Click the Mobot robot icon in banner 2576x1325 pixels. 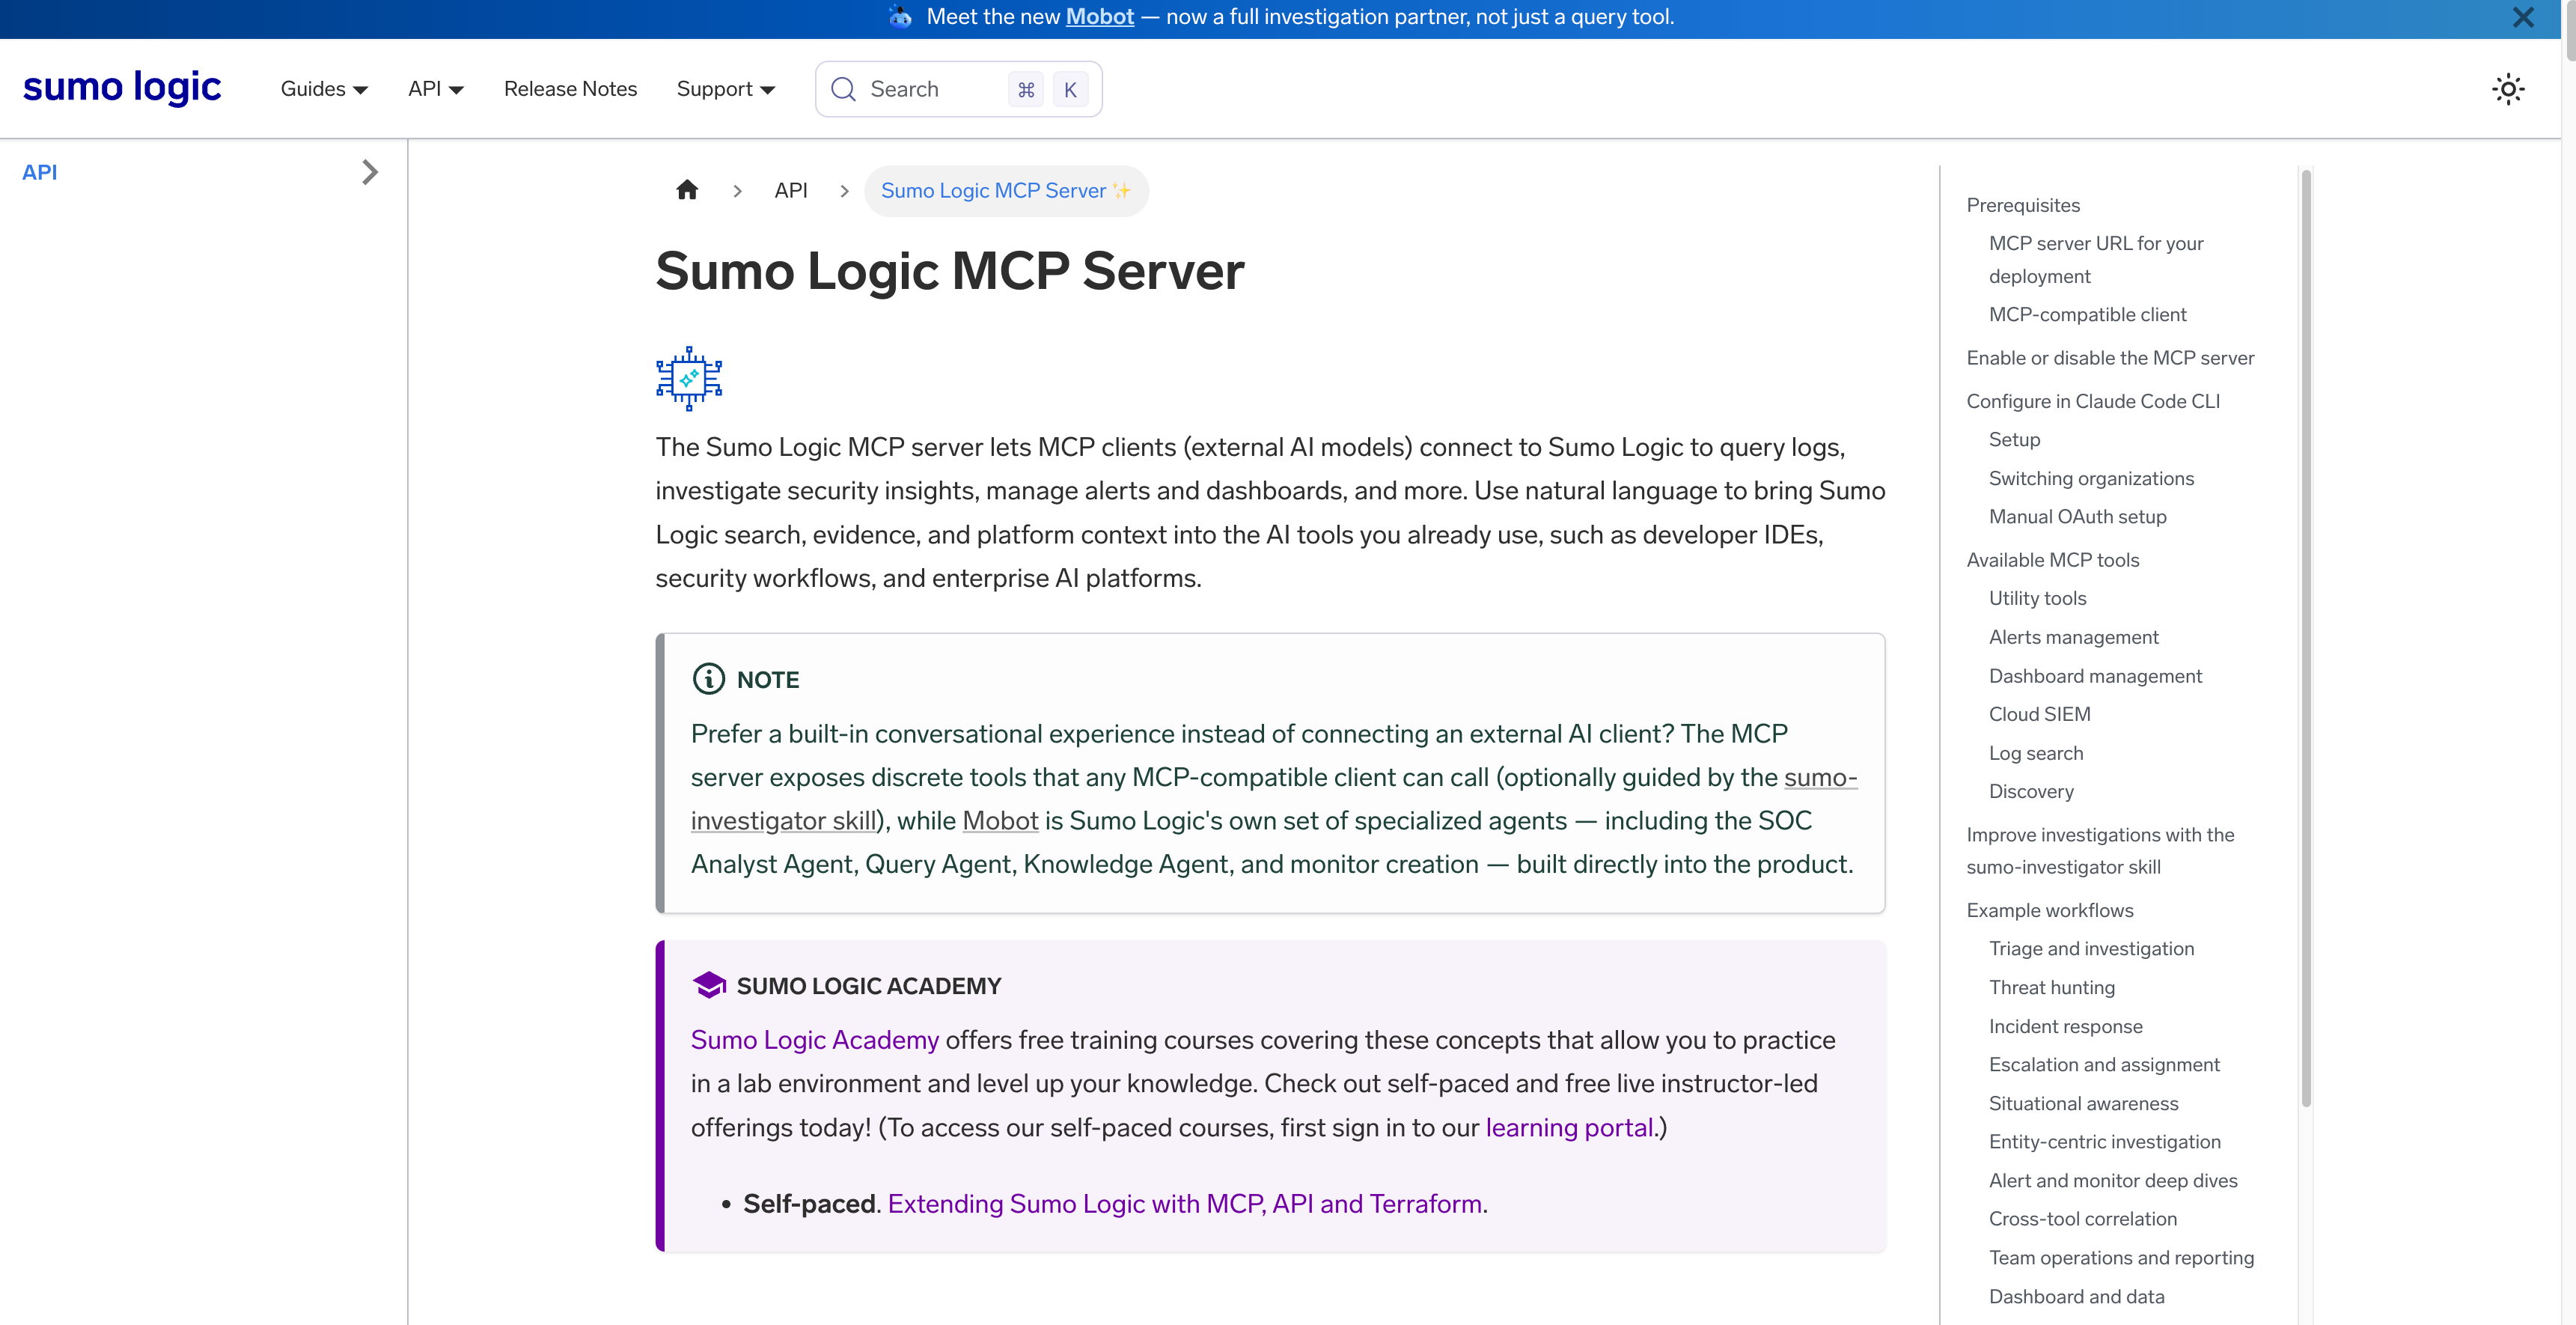pos(900,17)
